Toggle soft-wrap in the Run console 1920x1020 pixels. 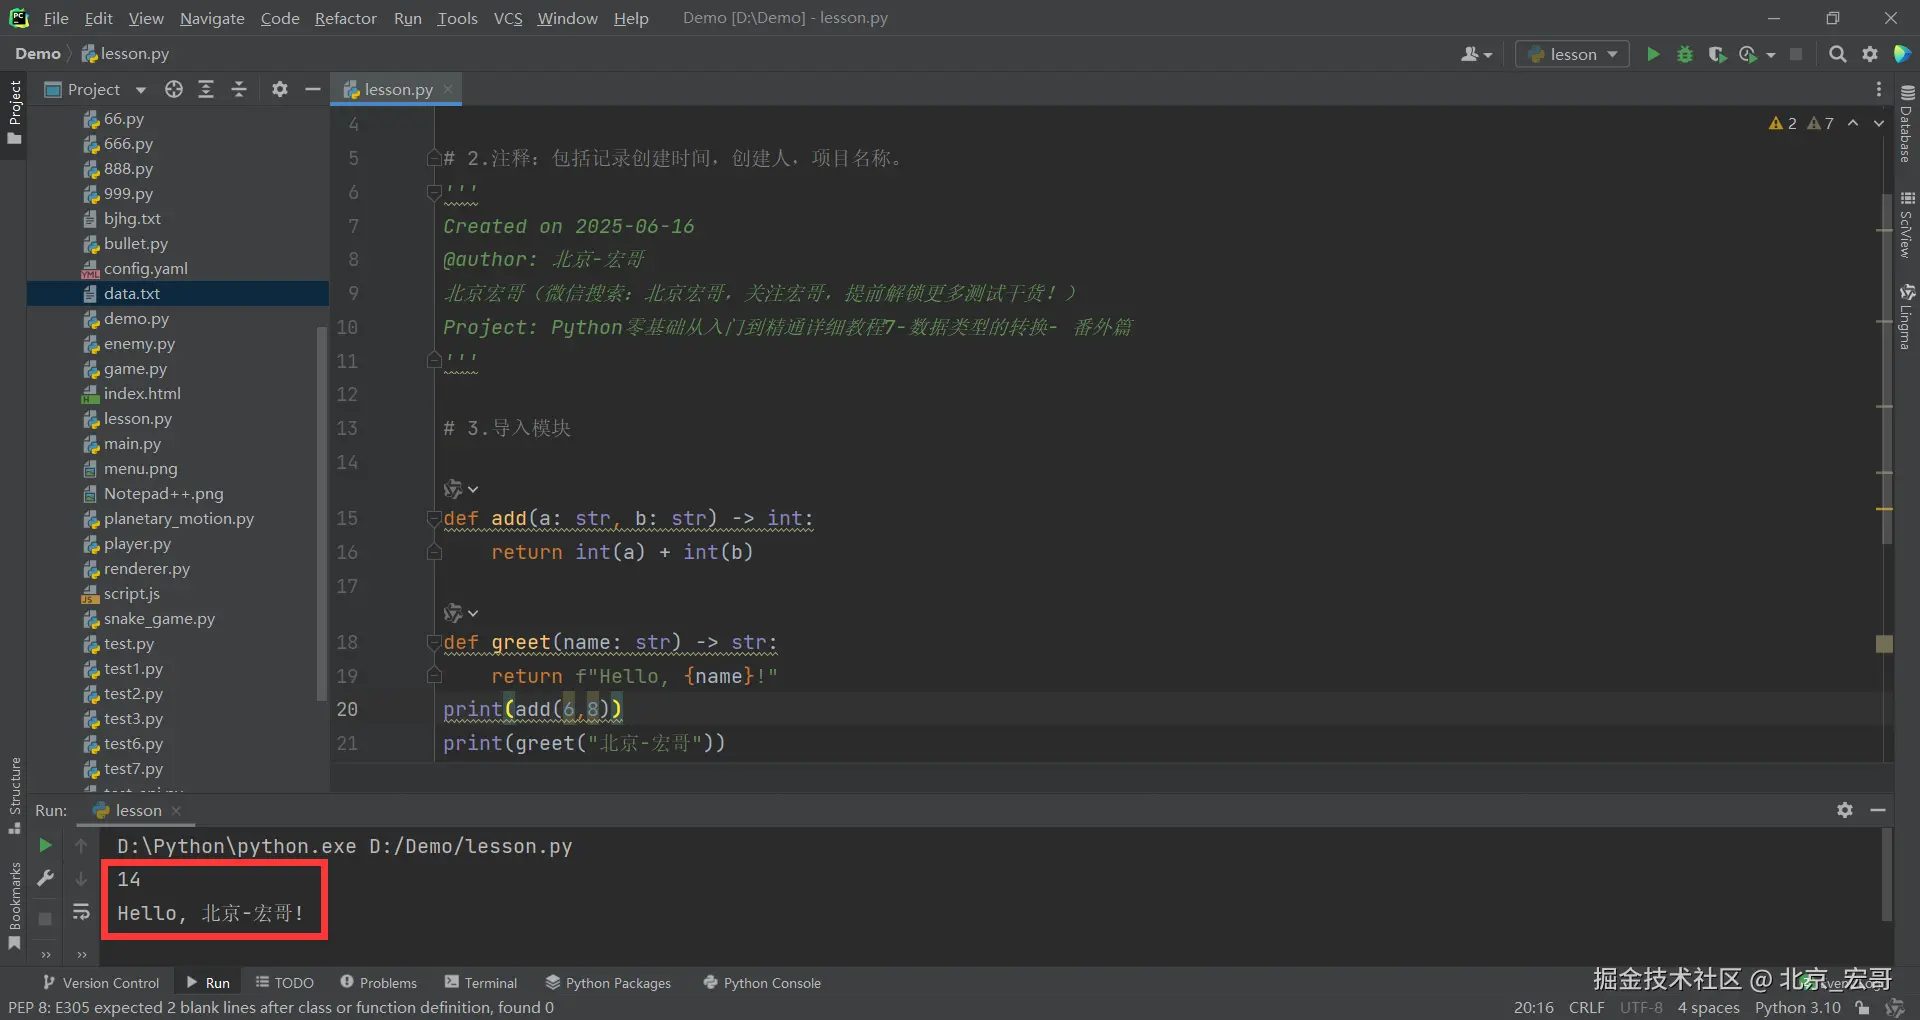click(81, 911)
